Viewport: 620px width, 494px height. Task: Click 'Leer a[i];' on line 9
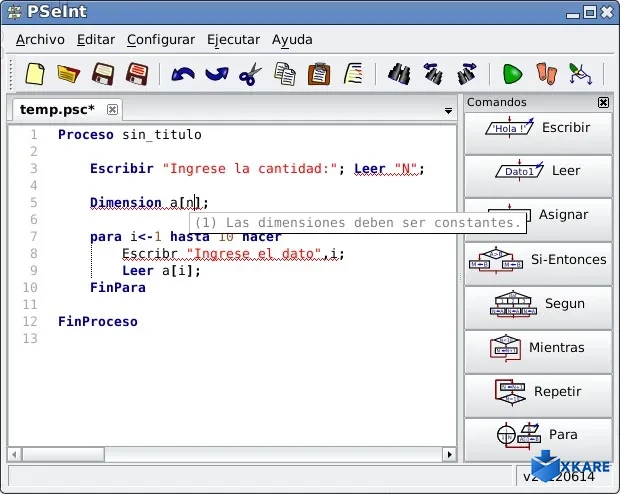(x=161, y=271)
